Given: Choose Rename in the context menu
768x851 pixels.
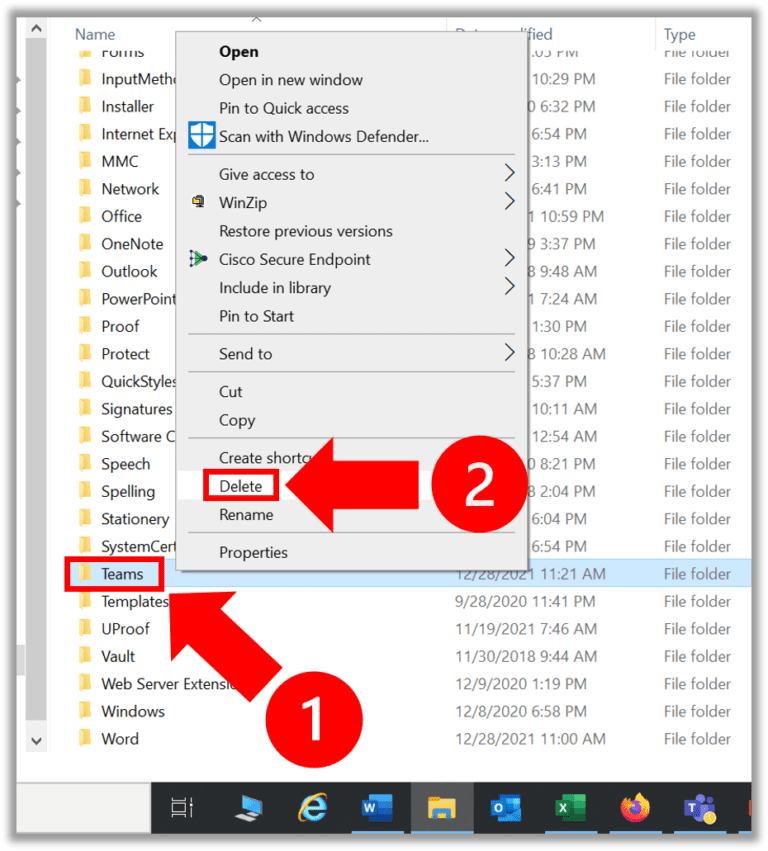Looking at the screenshot, I should (246, 515).
